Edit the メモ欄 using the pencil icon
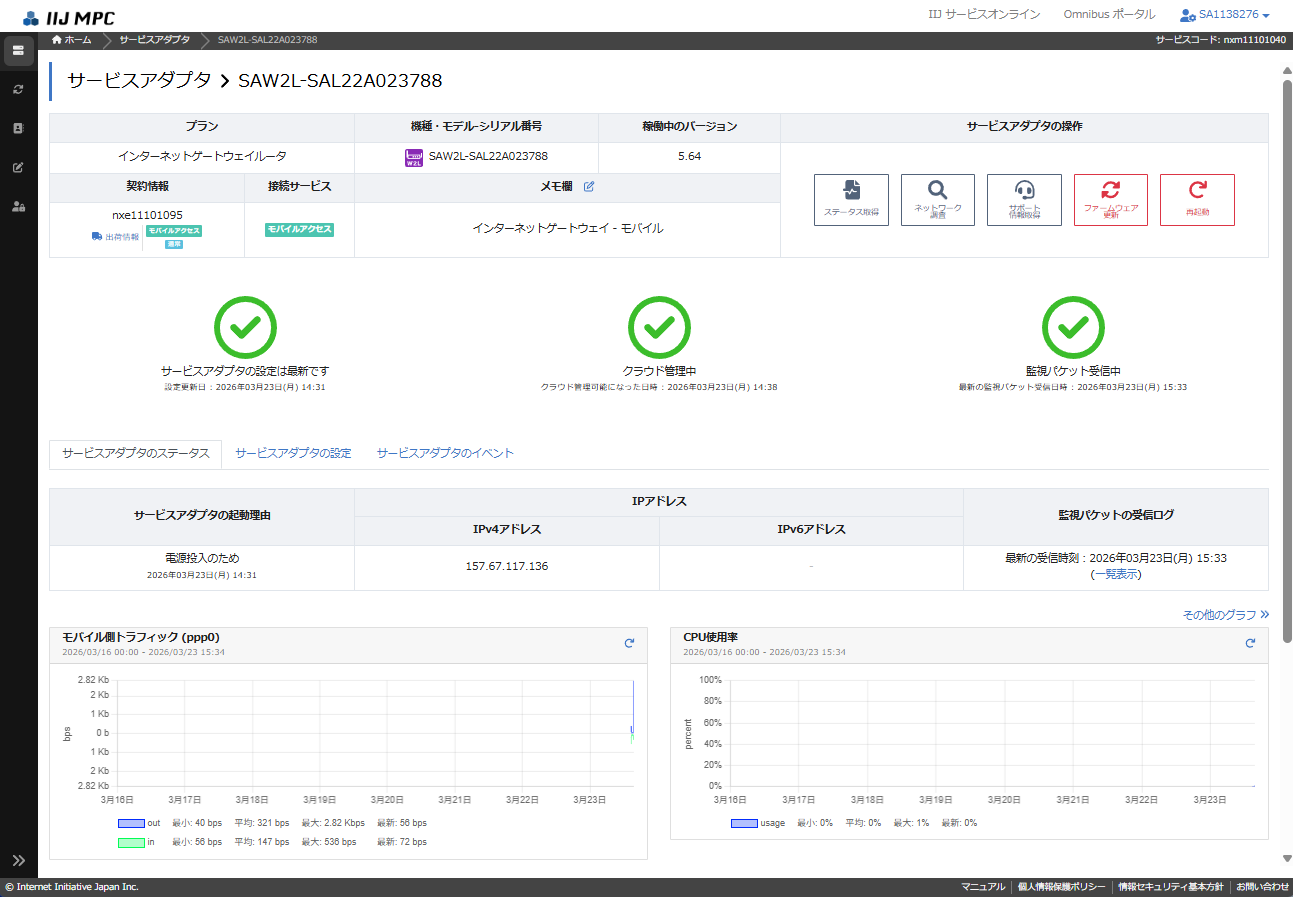Viewport: 1293px width, 897px height. tap(589, 187)
